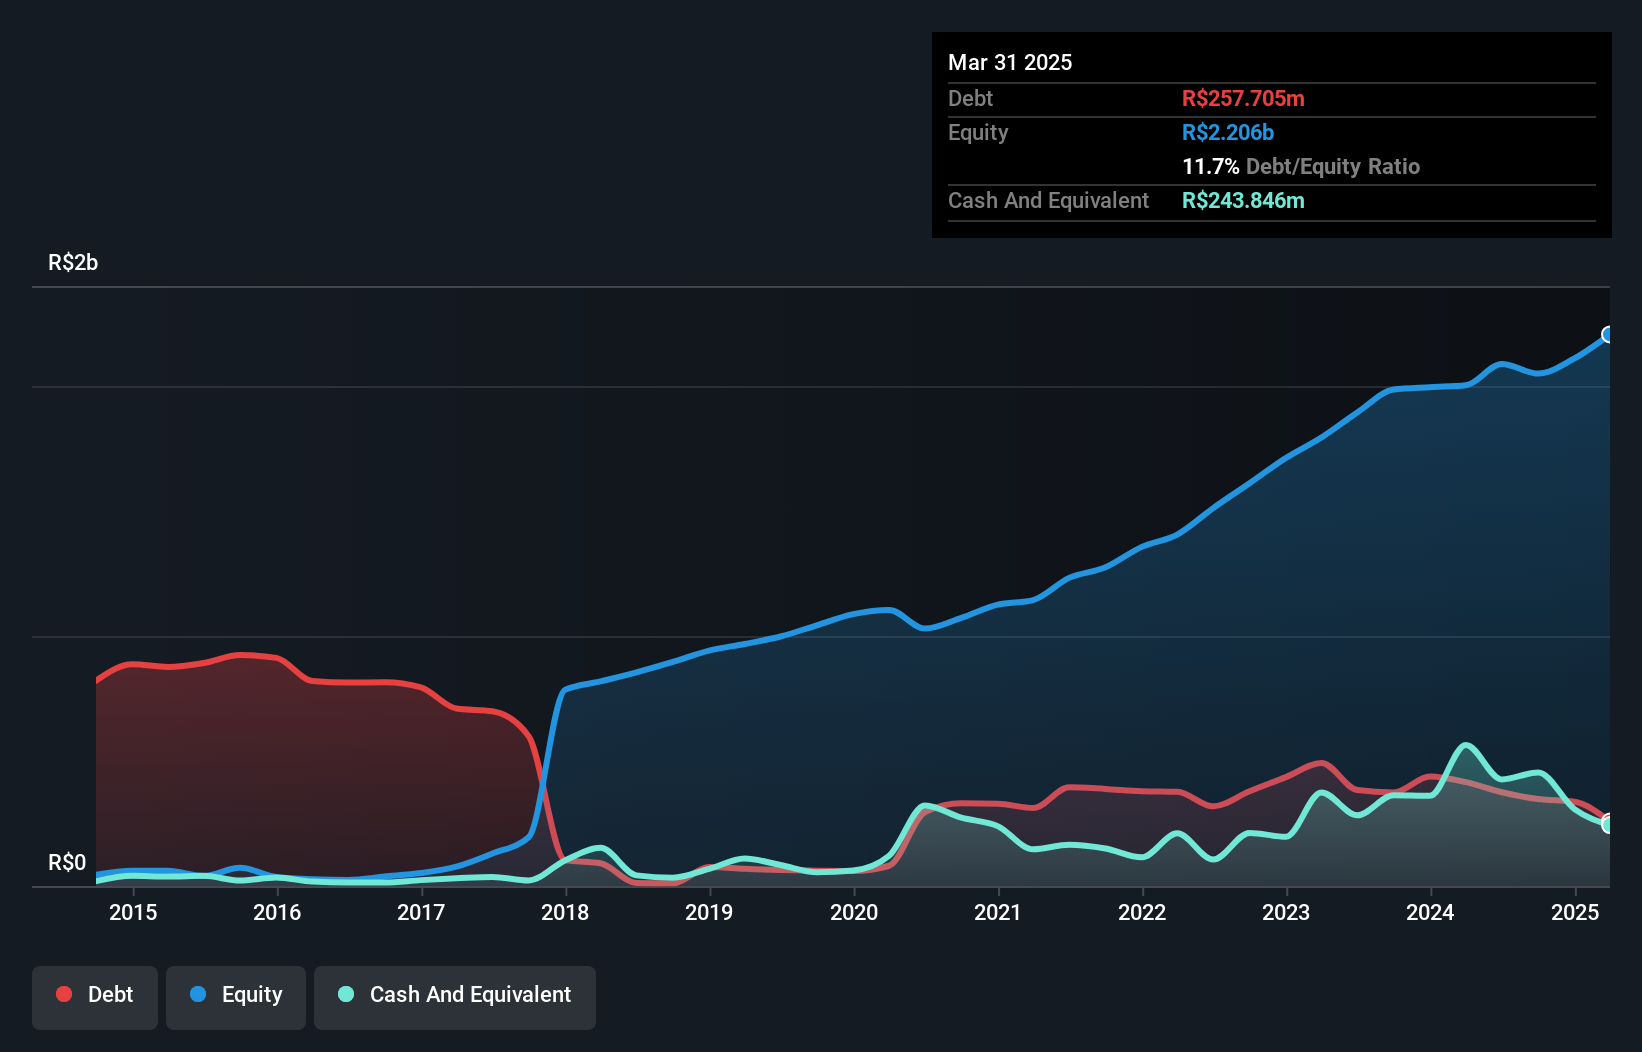Click the tooltip Debt row label
Viewport: 1642px width, 1052px height.
point(970,98)
